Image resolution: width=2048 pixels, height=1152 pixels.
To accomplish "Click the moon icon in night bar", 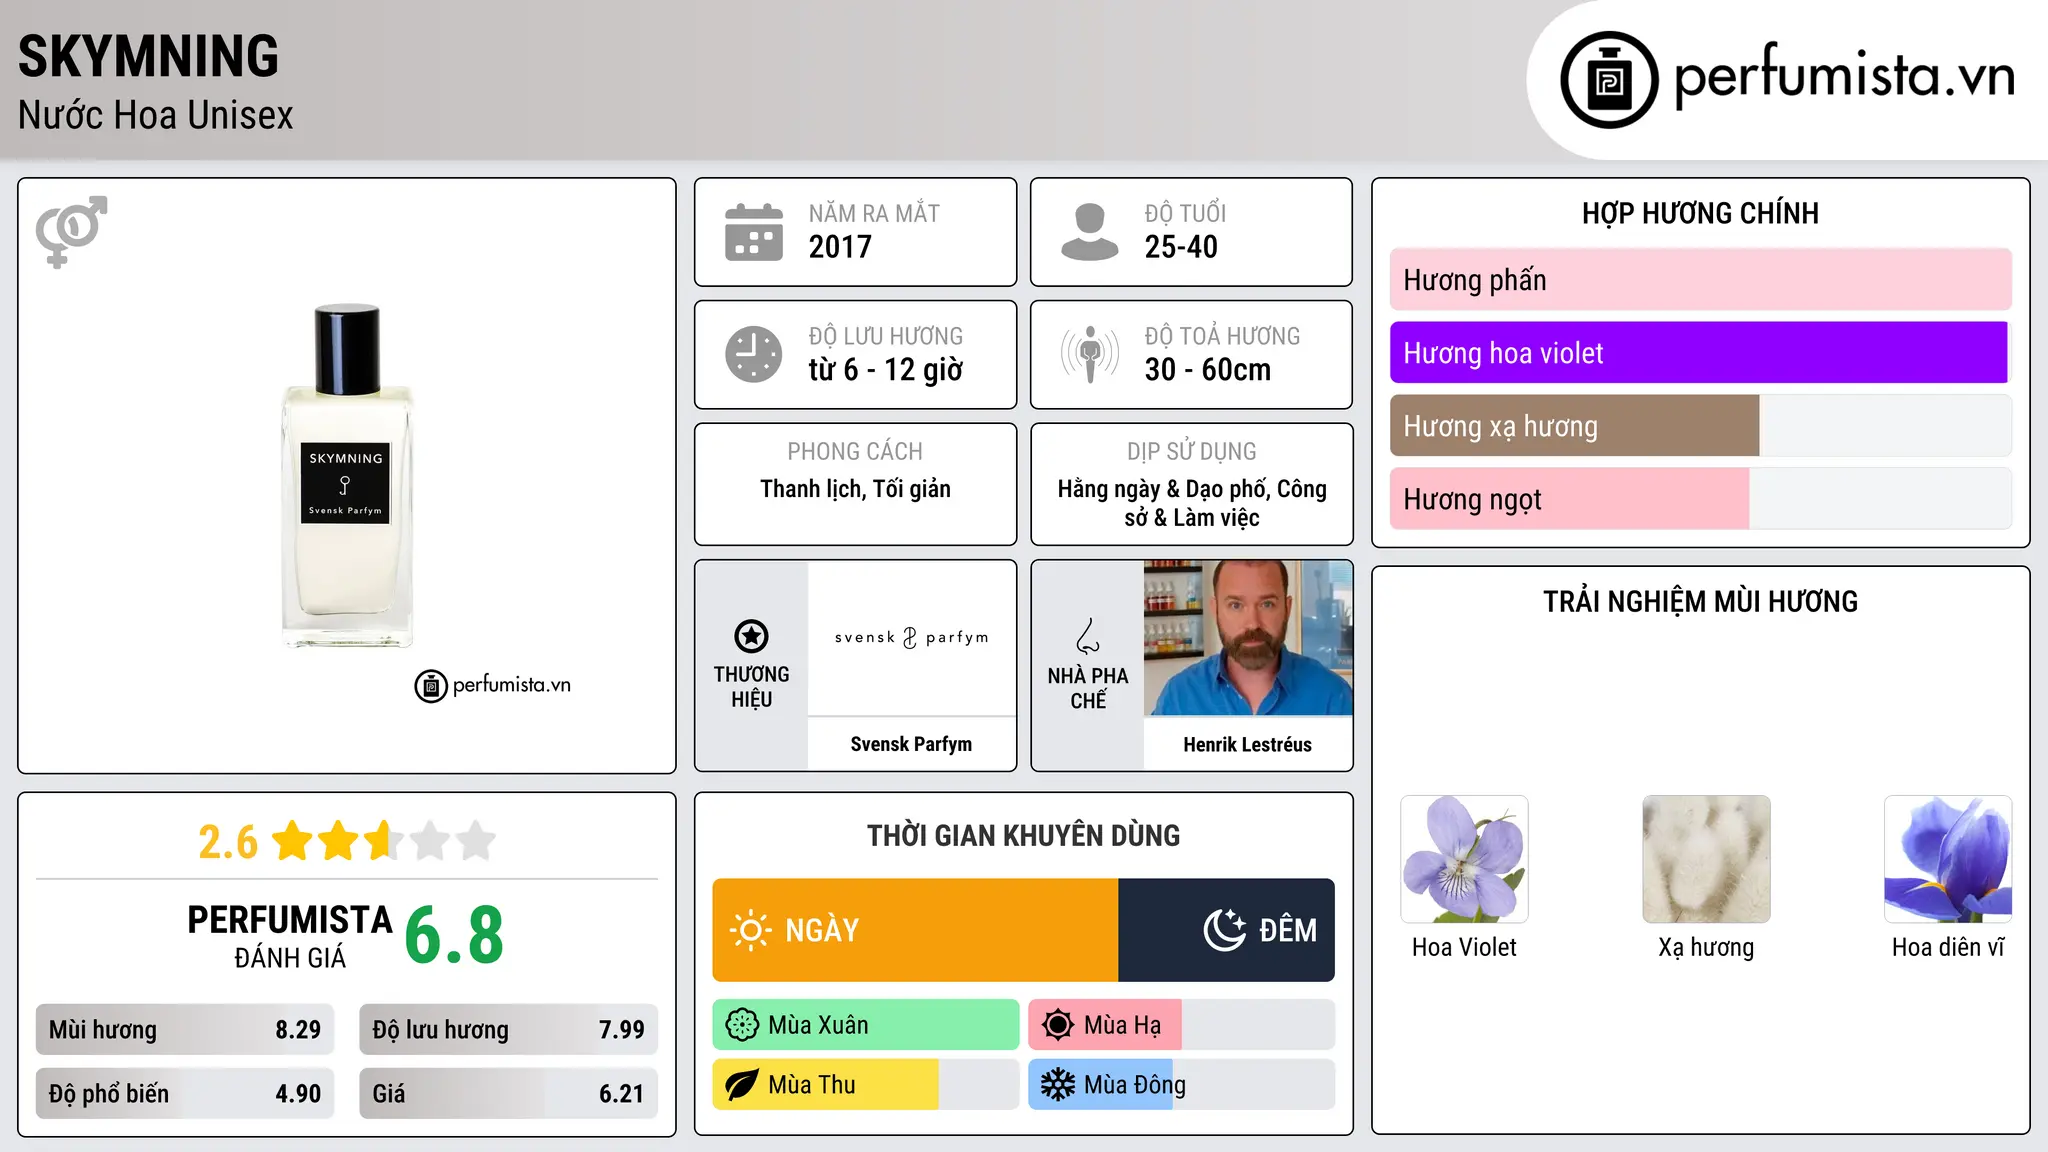I will pos(1224,930).
